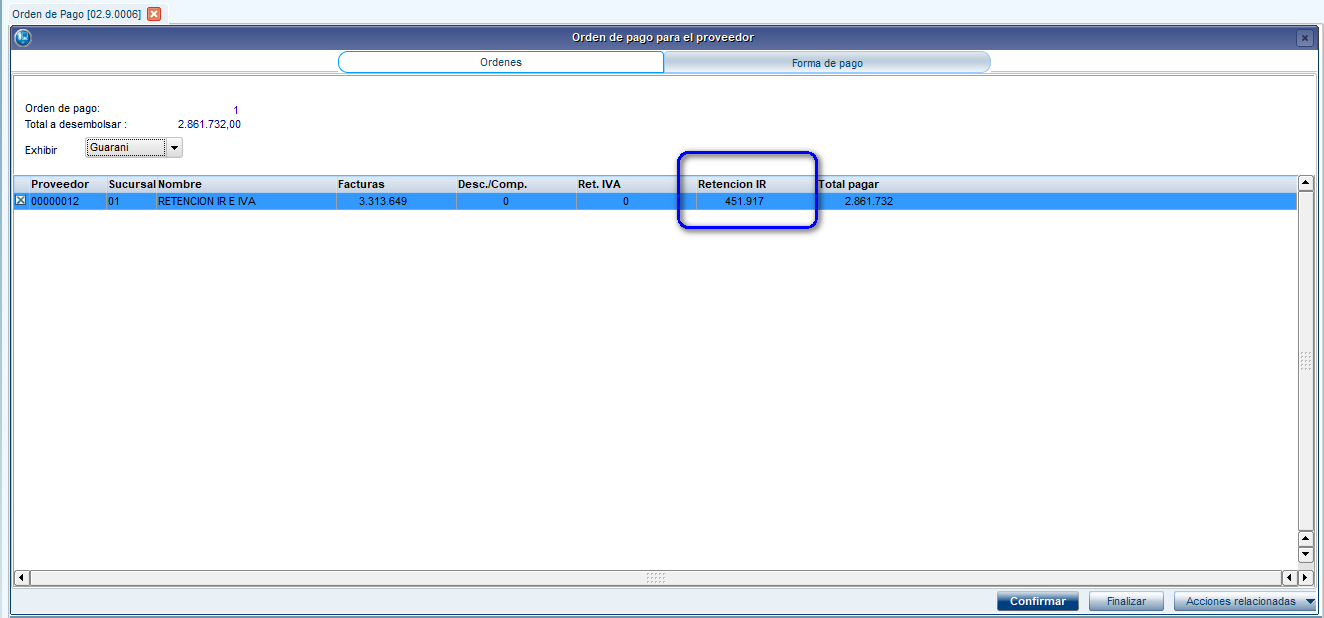Click the Total a desembolsar amount 2.861.732,00
The image size is (1324, 618).
pyautogui.click(x=209, y=125)
